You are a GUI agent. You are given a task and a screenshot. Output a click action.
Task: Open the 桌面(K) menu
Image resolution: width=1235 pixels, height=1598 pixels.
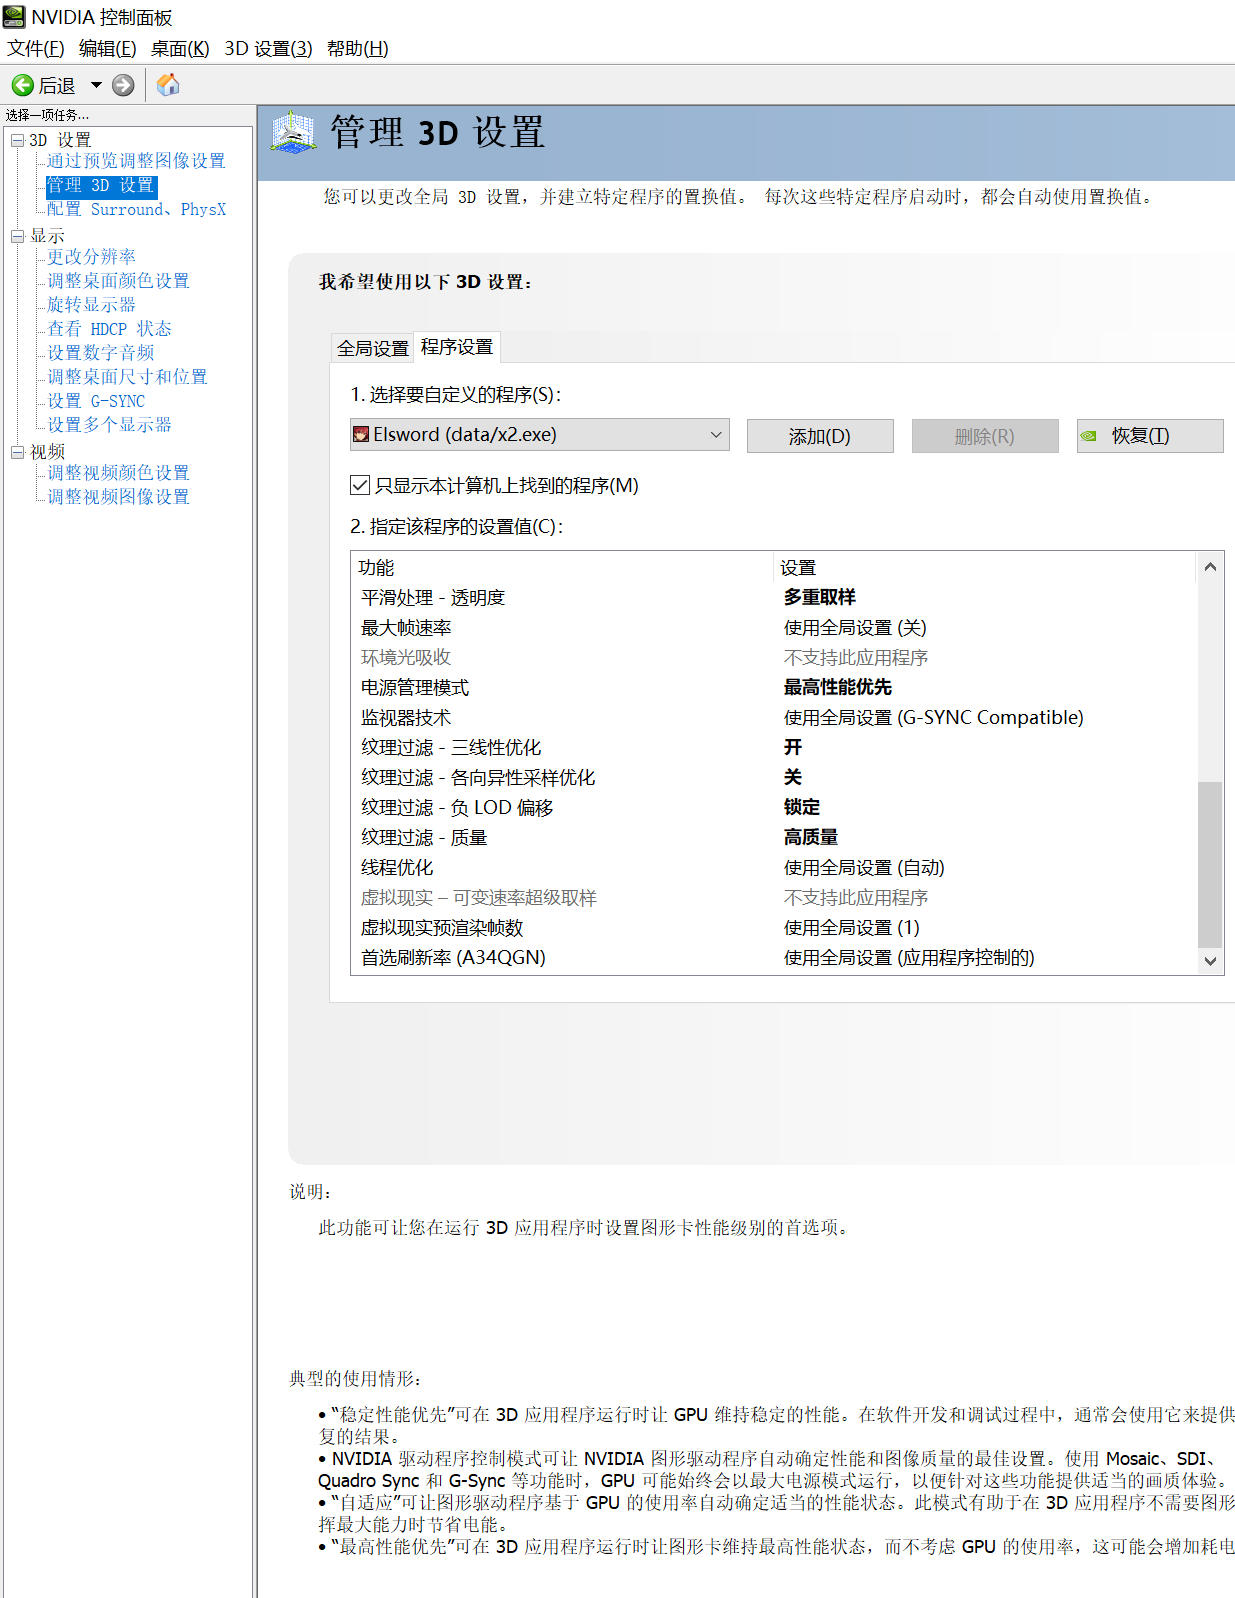click(180, 49)
